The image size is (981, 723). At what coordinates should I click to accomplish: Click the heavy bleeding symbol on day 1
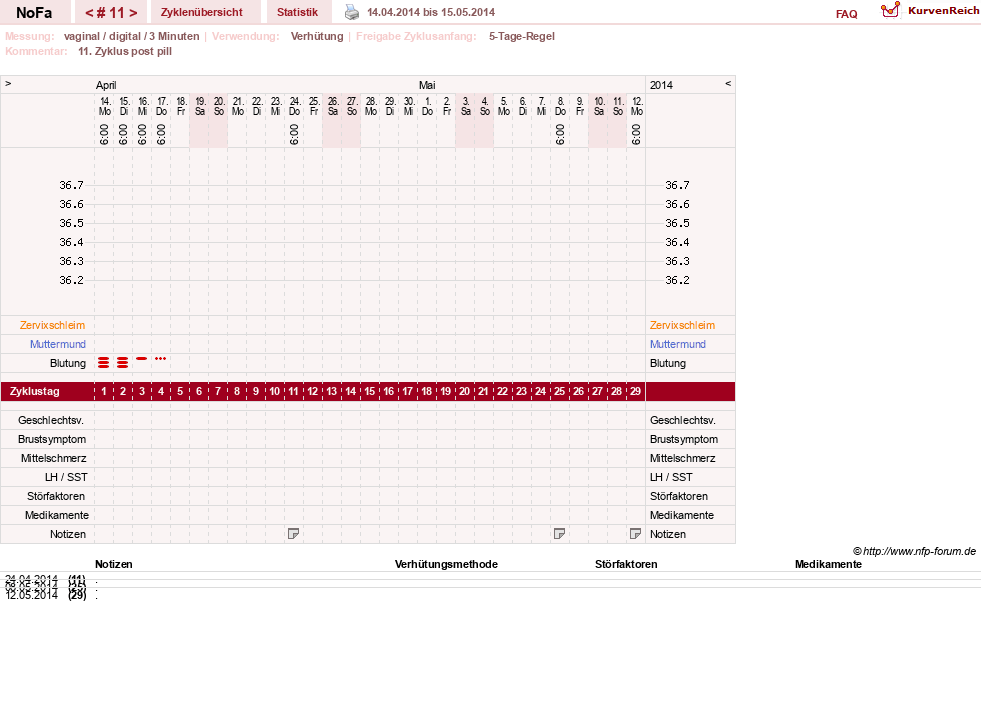pyautogui.click(x=104, y=363)
